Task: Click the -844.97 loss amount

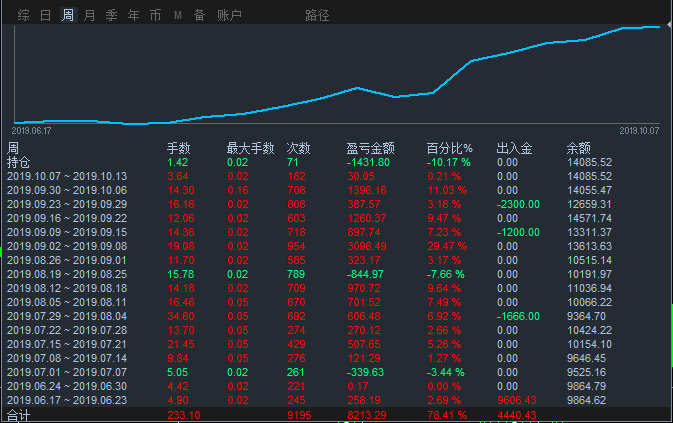Action: click(x=365, y=274)
